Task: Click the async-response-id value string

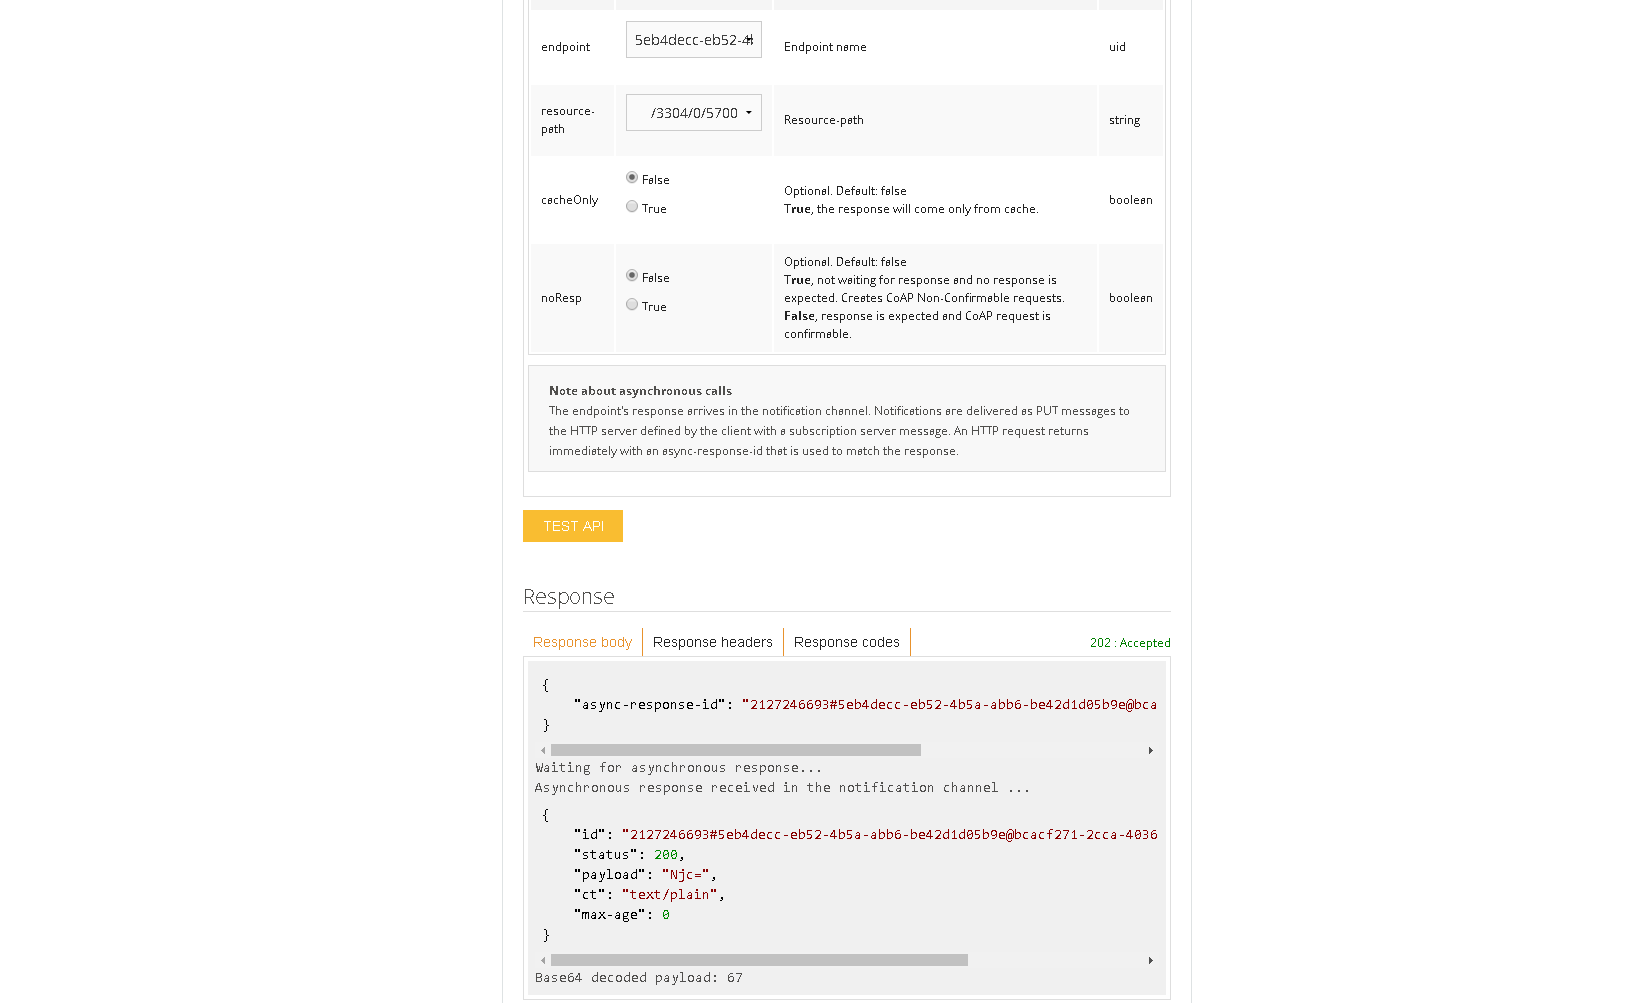Action: pyautogui.click(x=950, y=705)
